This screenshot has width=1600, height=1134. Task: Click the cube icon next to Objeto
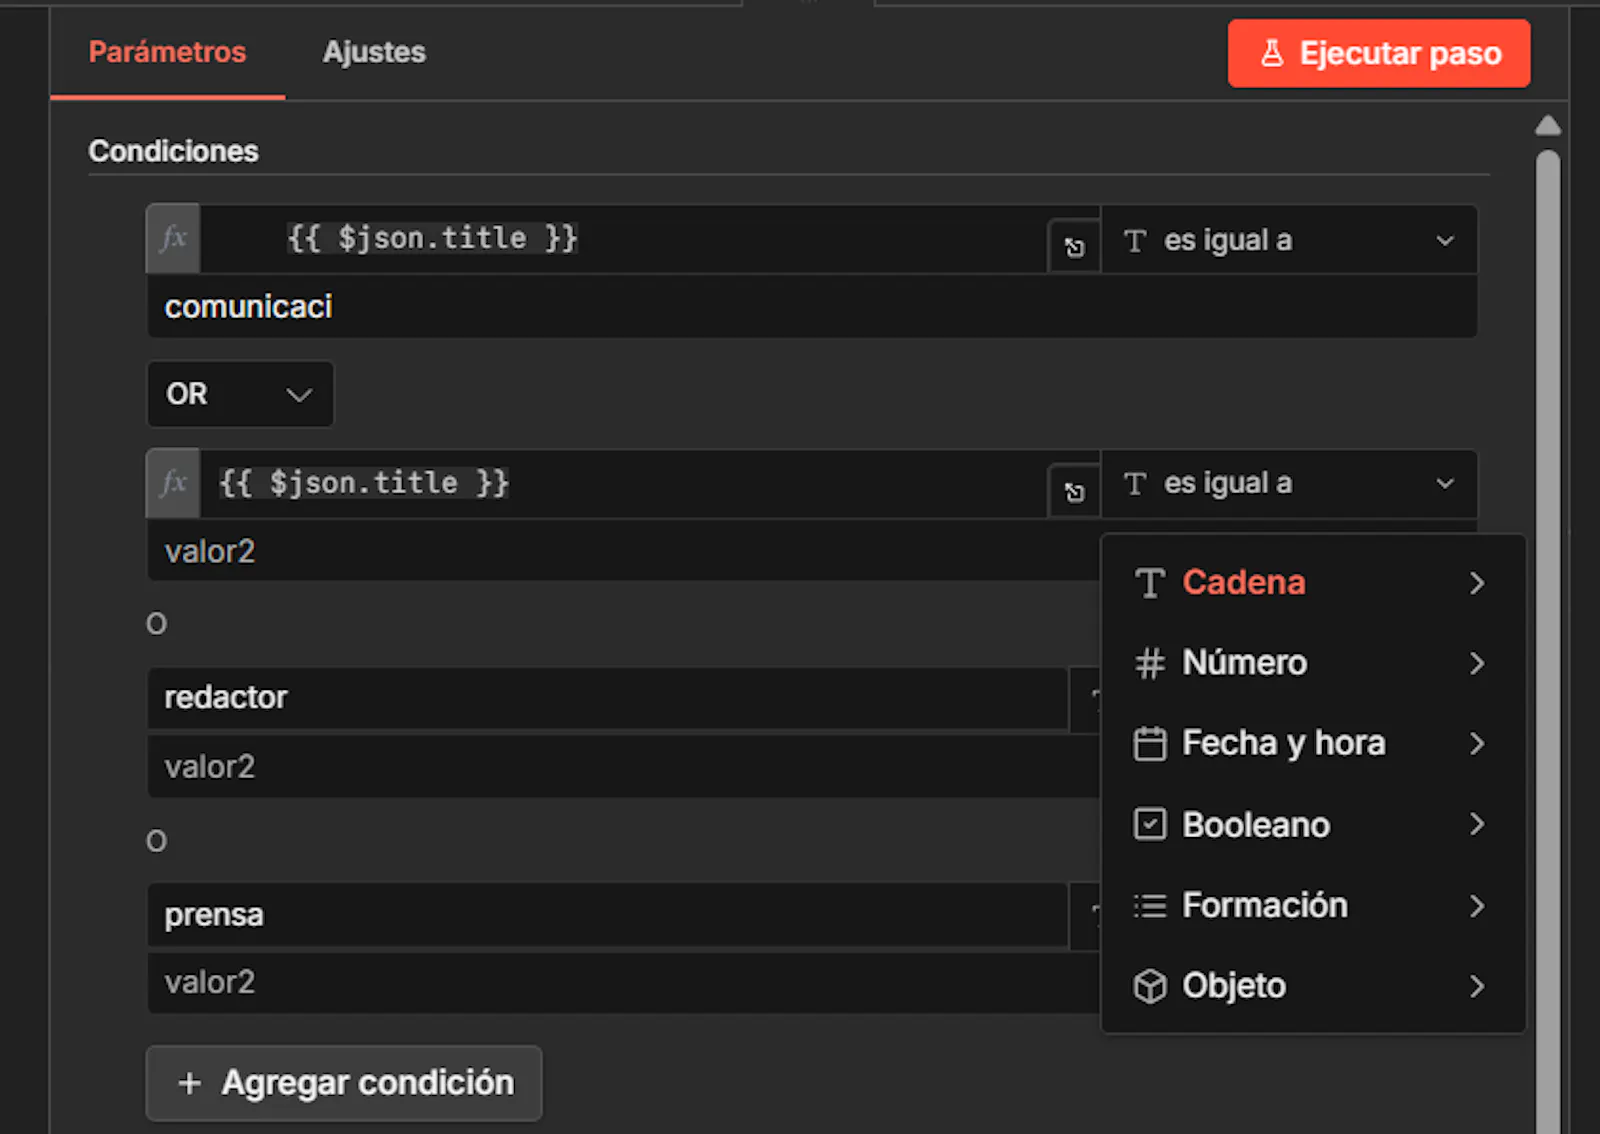point(1150,986)
